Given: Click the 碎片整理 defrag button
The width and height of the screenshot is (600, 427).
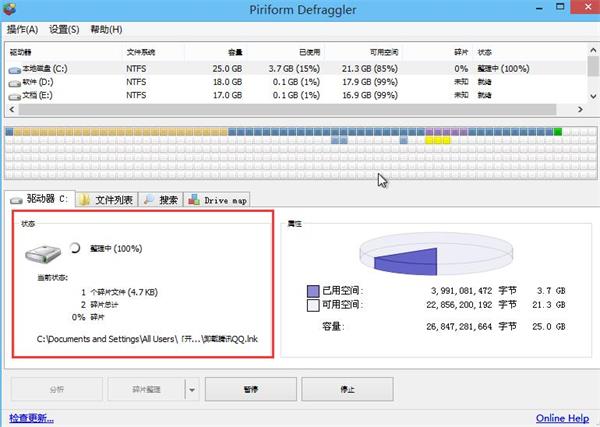Looking at the screenshot, I should (x=146, y=389).
